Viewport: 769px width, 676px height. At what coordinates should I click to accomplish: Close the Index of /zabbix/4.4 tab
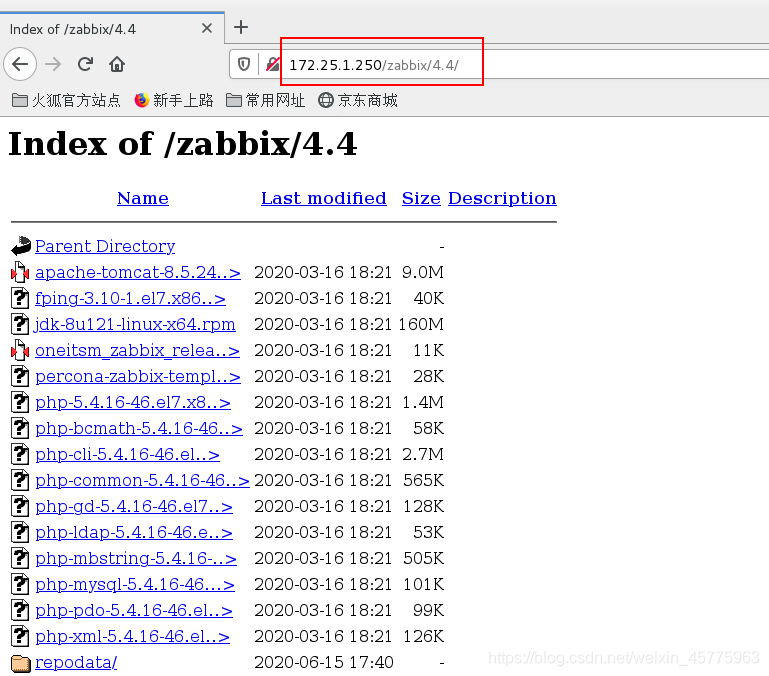coord(207,28)
